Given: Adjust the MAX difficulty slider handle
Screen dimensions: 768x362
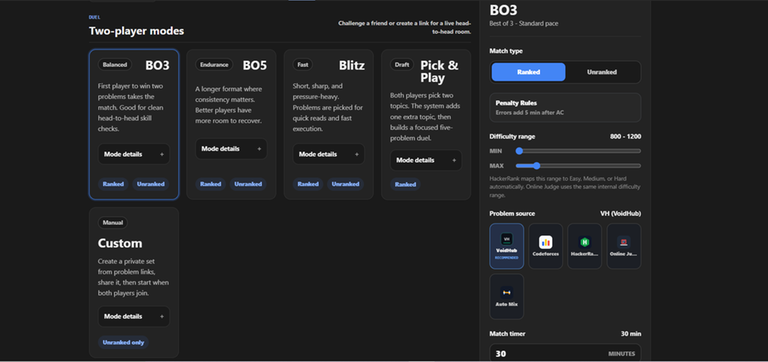Looking at the screenshot, I should coord(536,166).
